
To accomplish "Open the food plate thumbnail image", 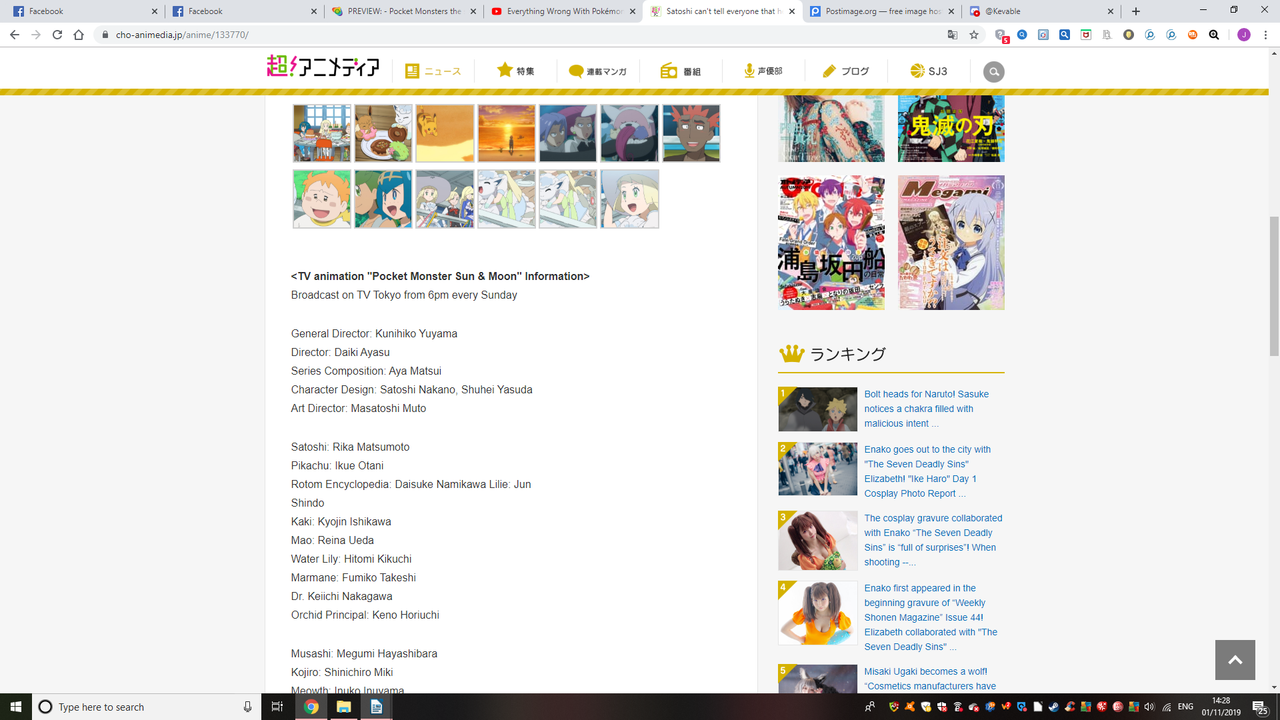I will (383, 133).
